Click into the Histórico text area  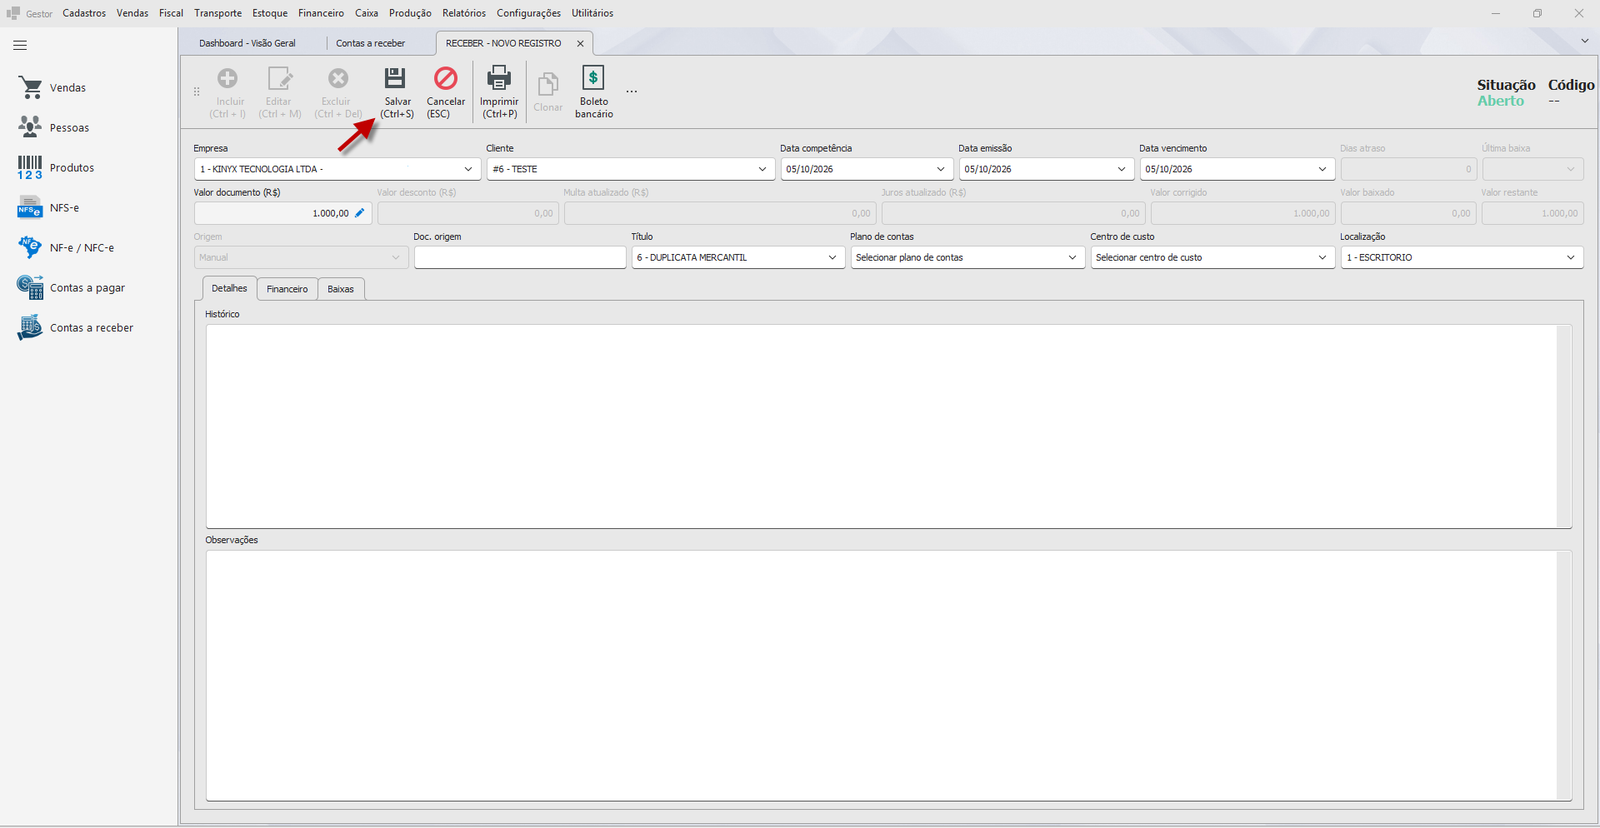tap(889, 426)
